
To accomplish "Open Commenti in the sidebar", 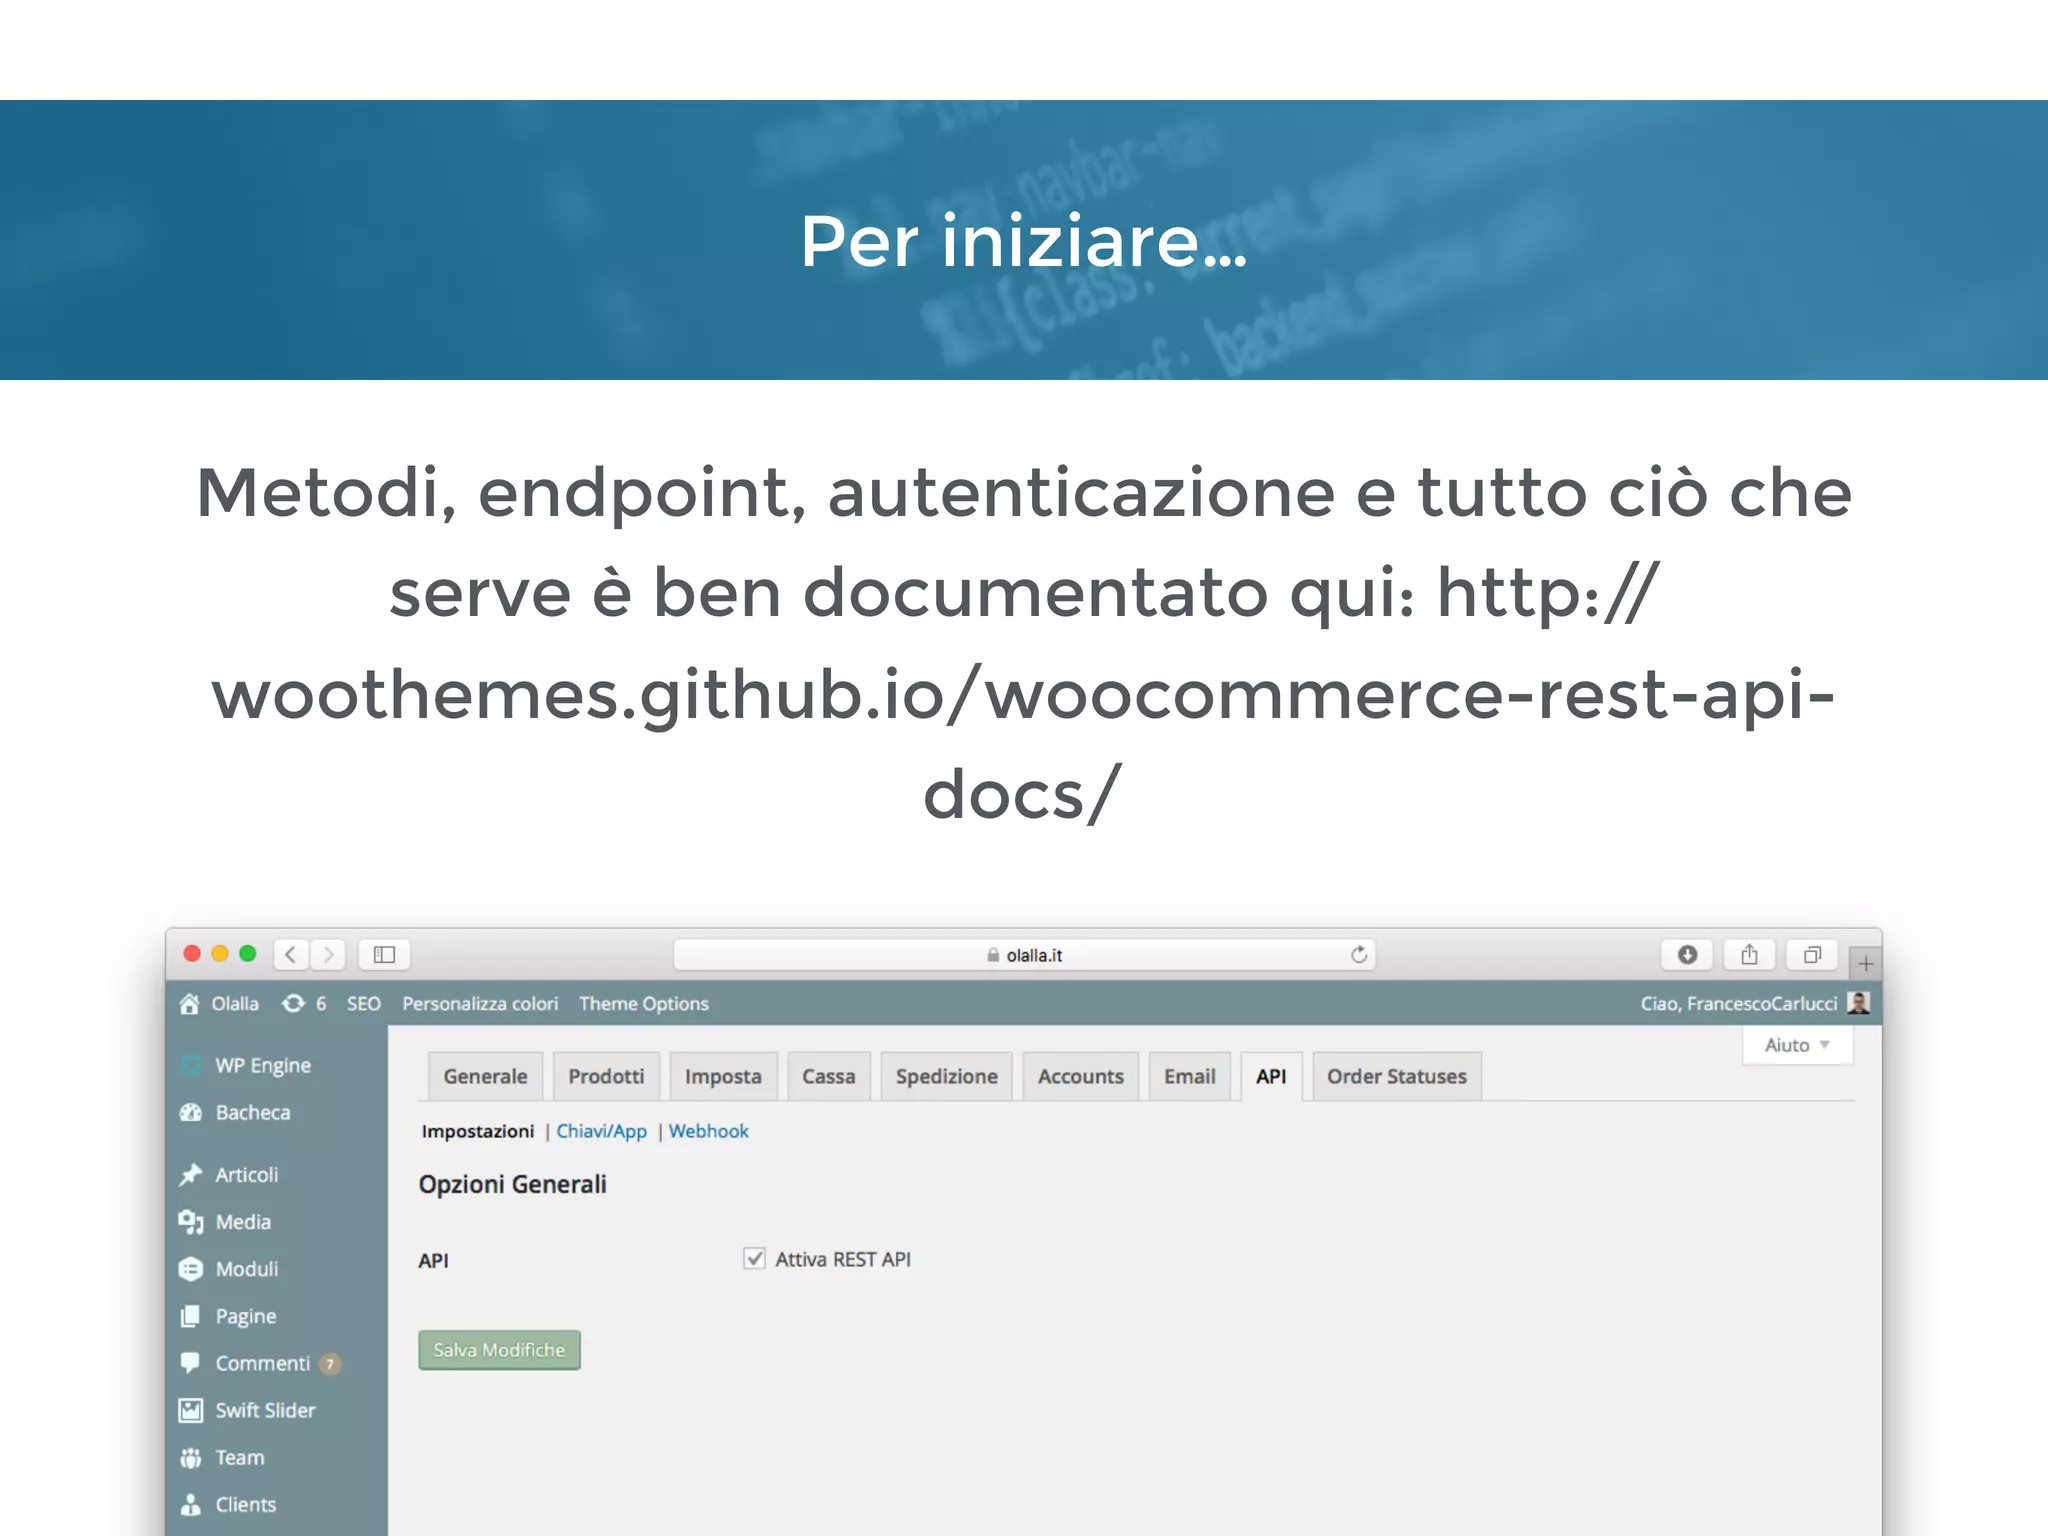I will [262, 1363].
